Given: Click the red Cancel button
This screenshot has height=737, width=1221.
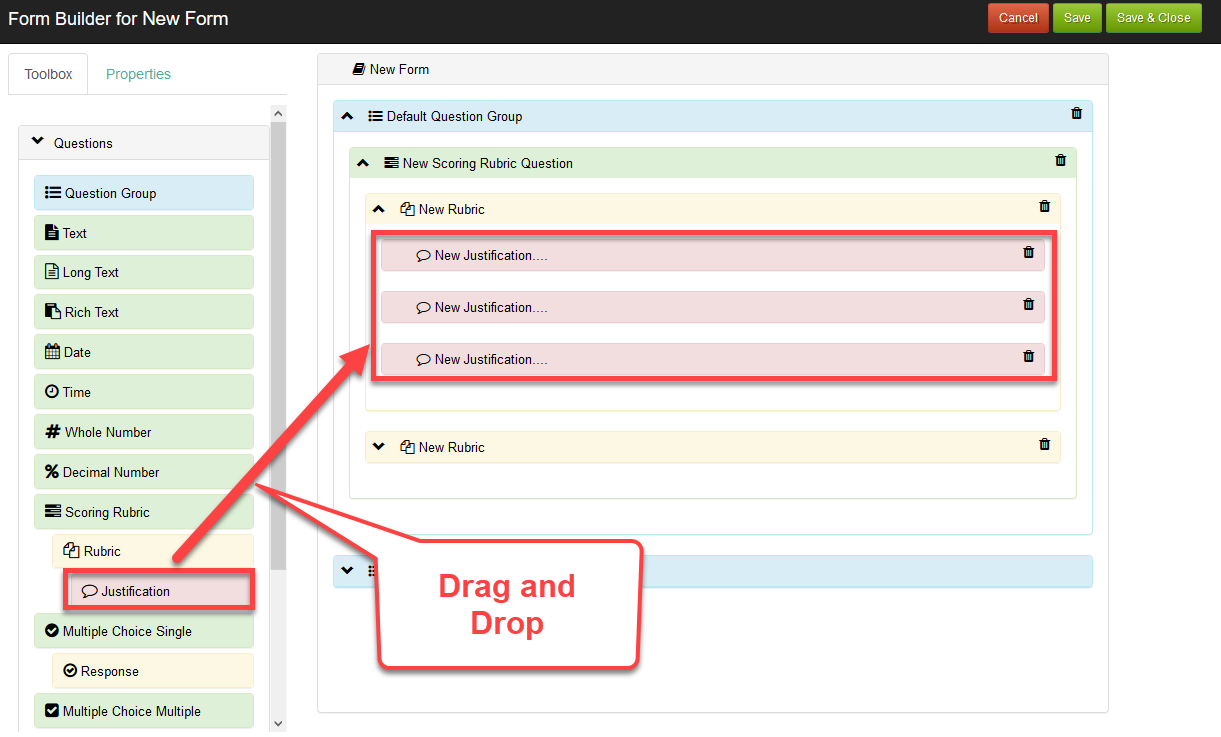Looking at the screenshot, I should (1018, 18).
